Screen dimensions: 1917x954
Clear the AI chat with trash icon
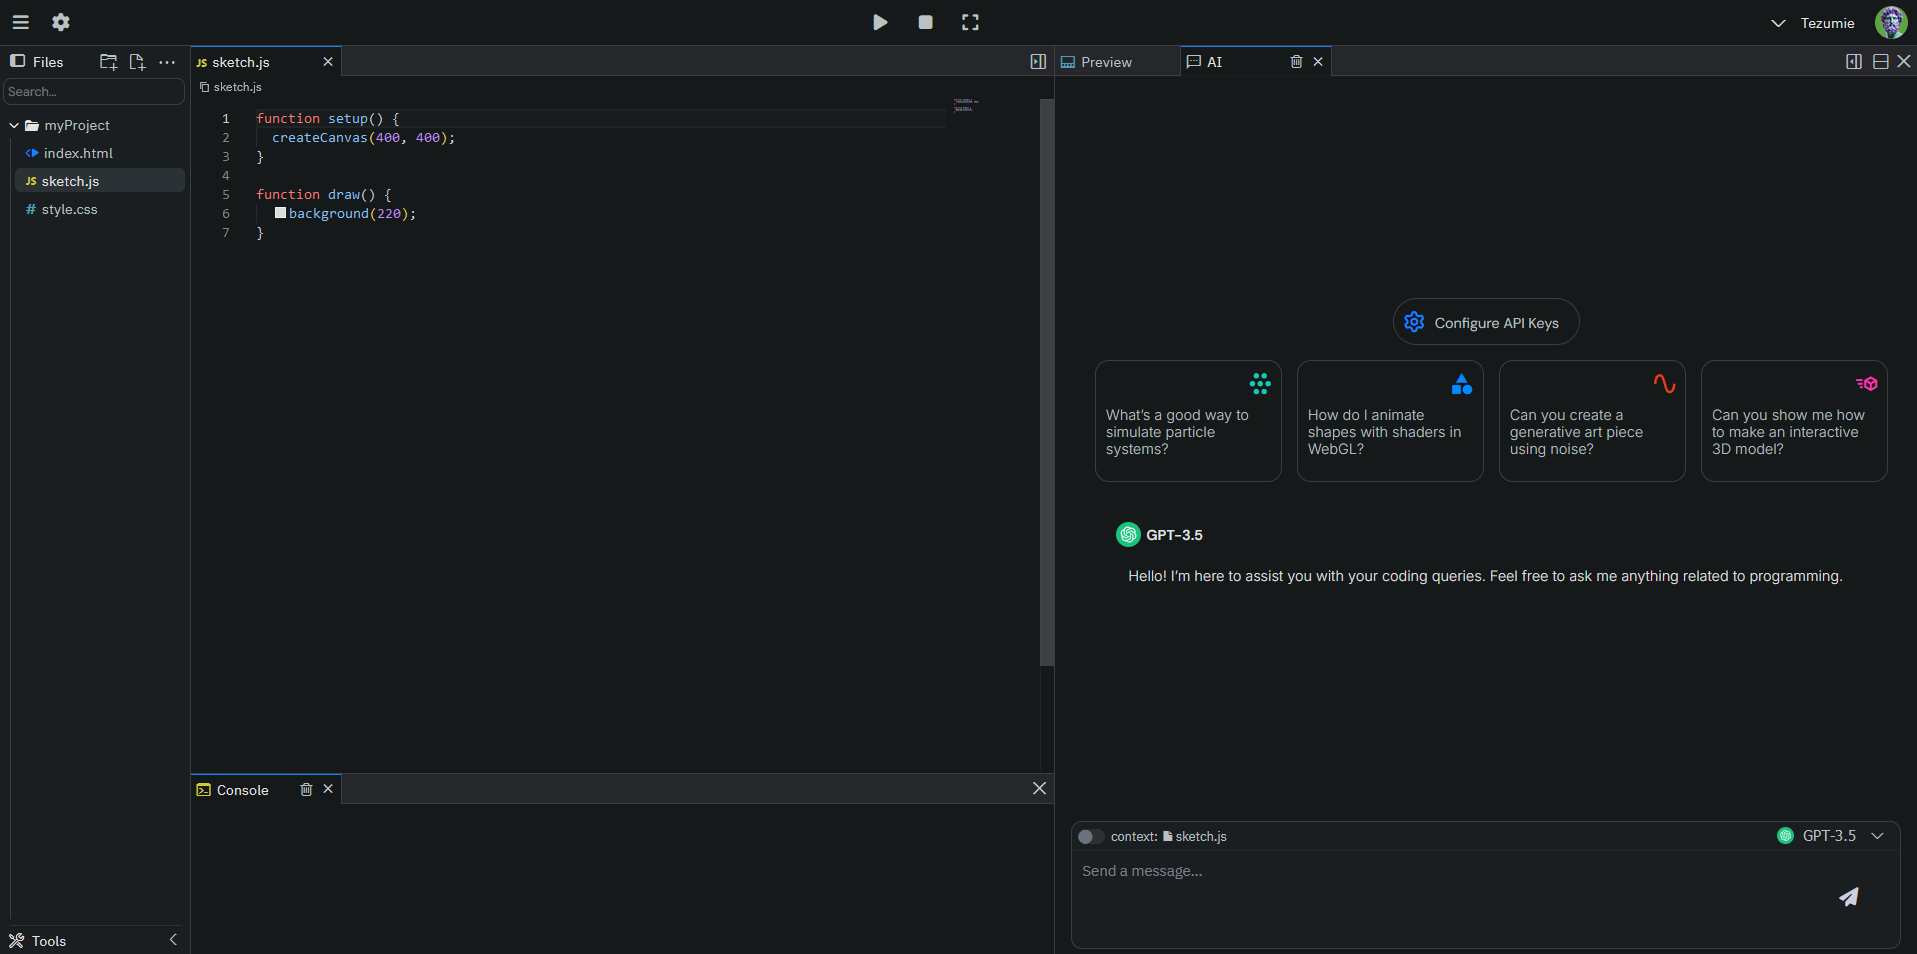click(1296, 62)
